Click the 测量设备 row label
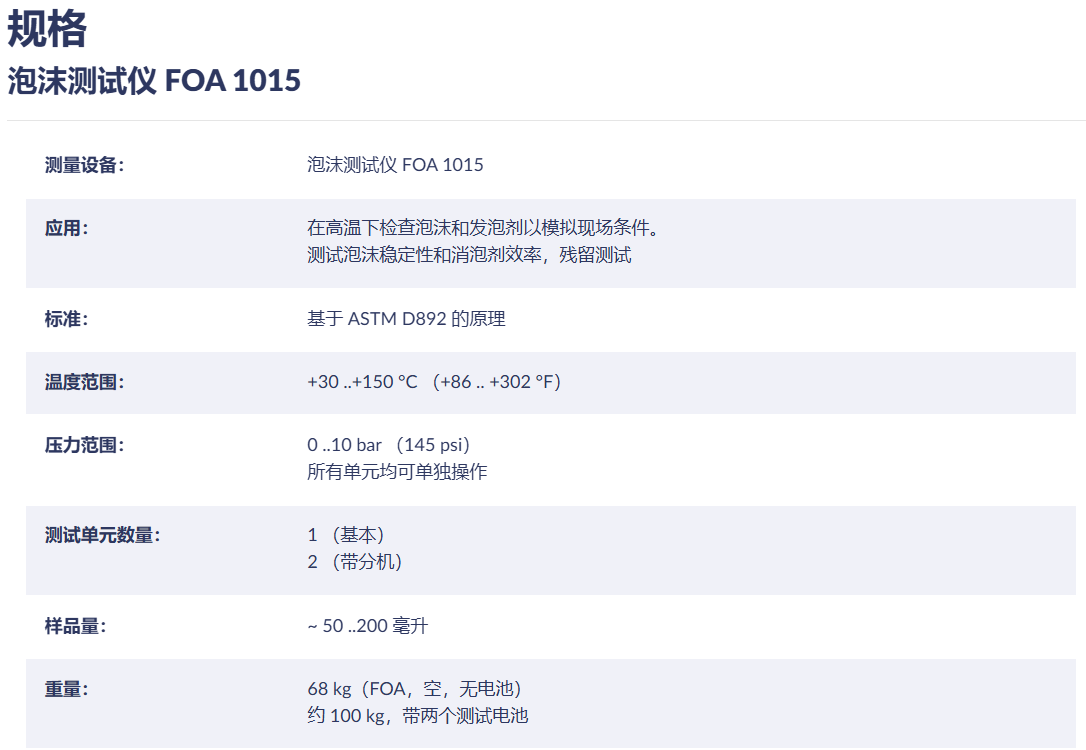Screen dimensions: 1086x750 [x=84, y=165]
